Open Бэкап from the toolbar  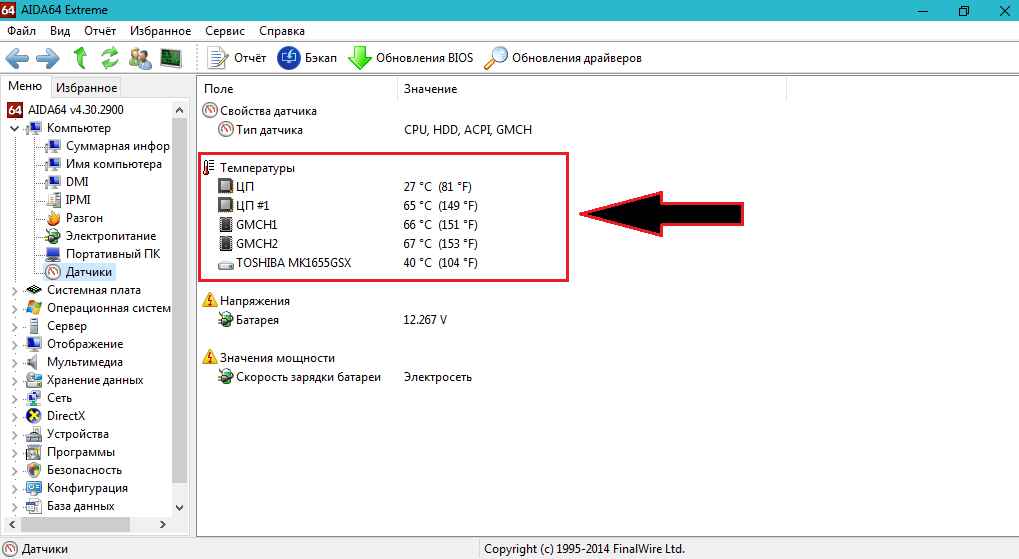[x=307, y=58]
